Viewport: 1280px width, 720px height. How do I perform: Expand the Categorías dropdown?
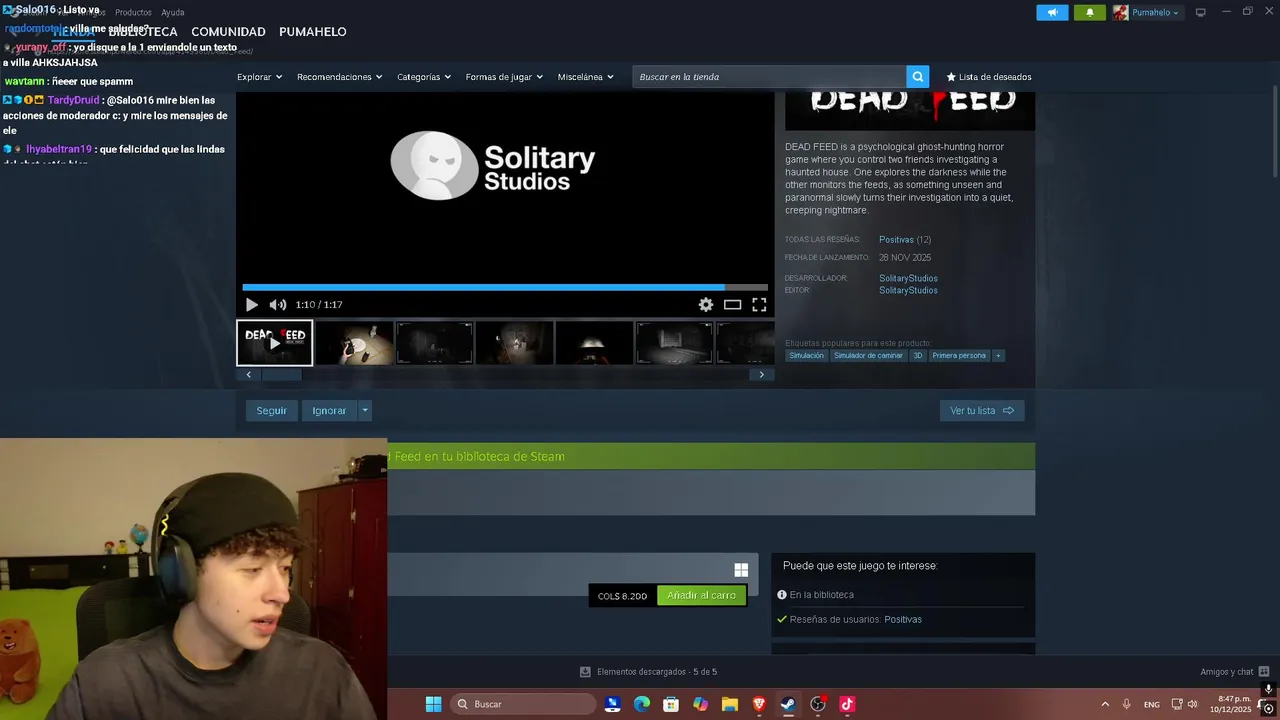click(x=424, y=77)
